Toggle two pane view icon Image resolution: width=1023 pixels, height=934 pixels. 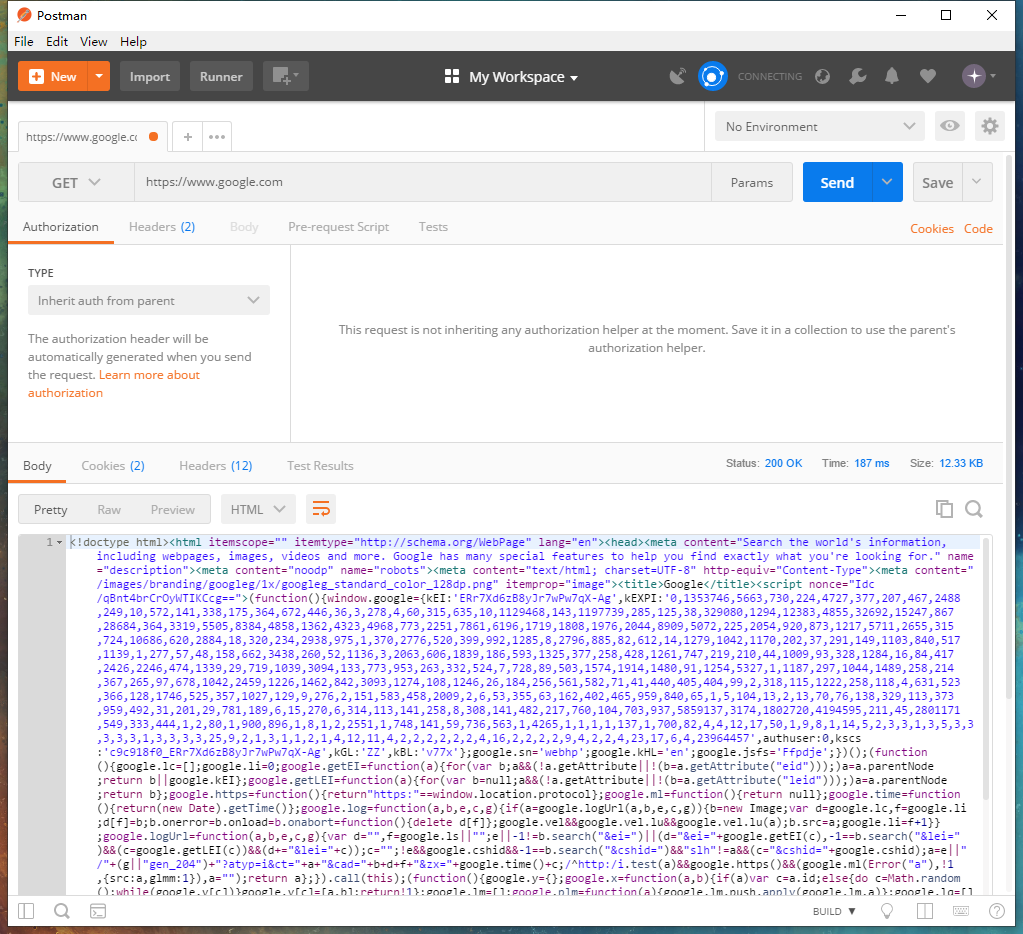(924, 911)
